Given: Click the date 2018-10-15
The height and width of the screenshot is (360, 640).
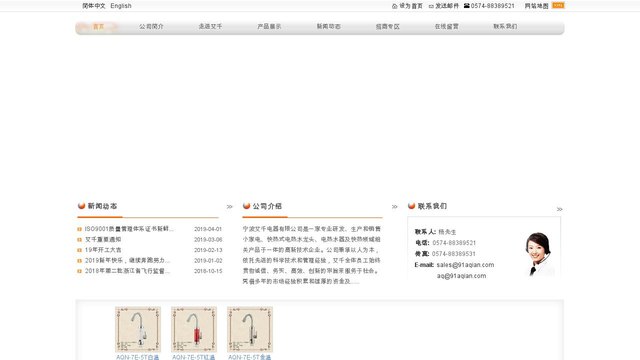Looking at the screenshot, I should [x=208, y=271].
